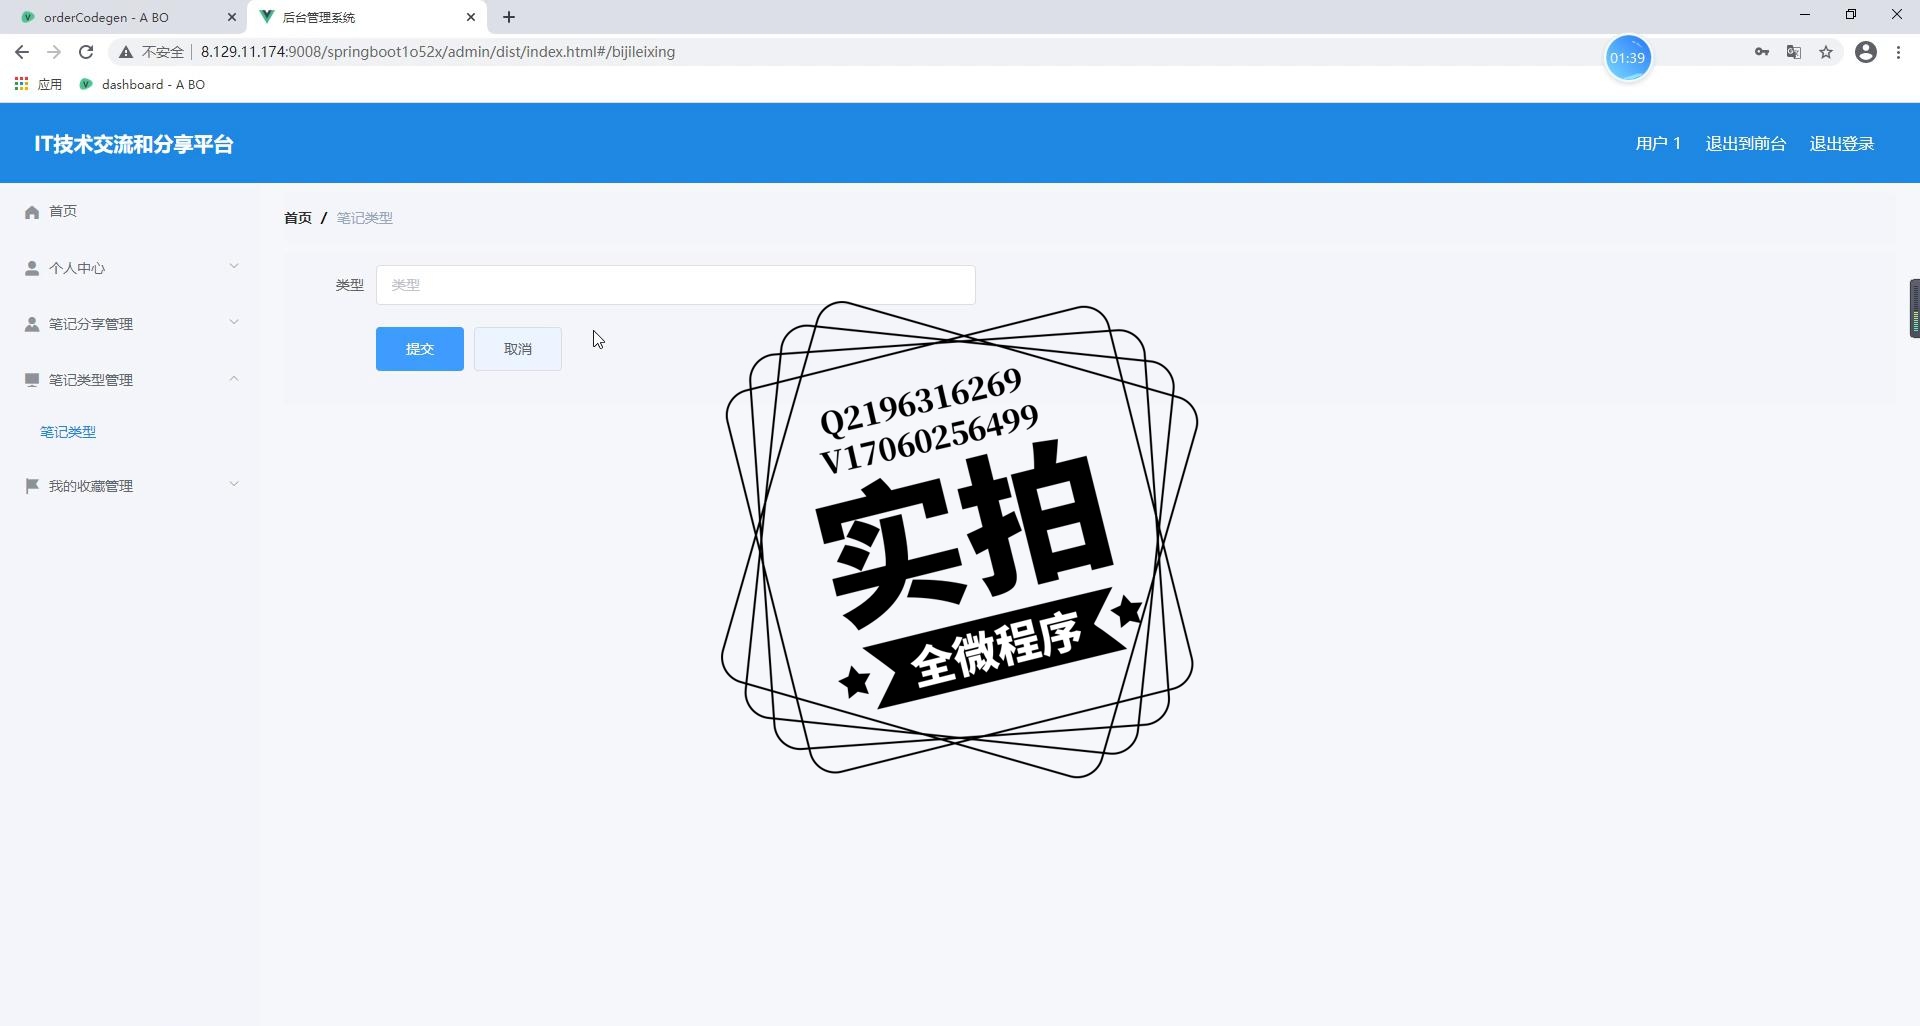Screen dimensions: 1920x1026
Task: Expand the 我的收藏管理 chevron
Action: [234, 484]
